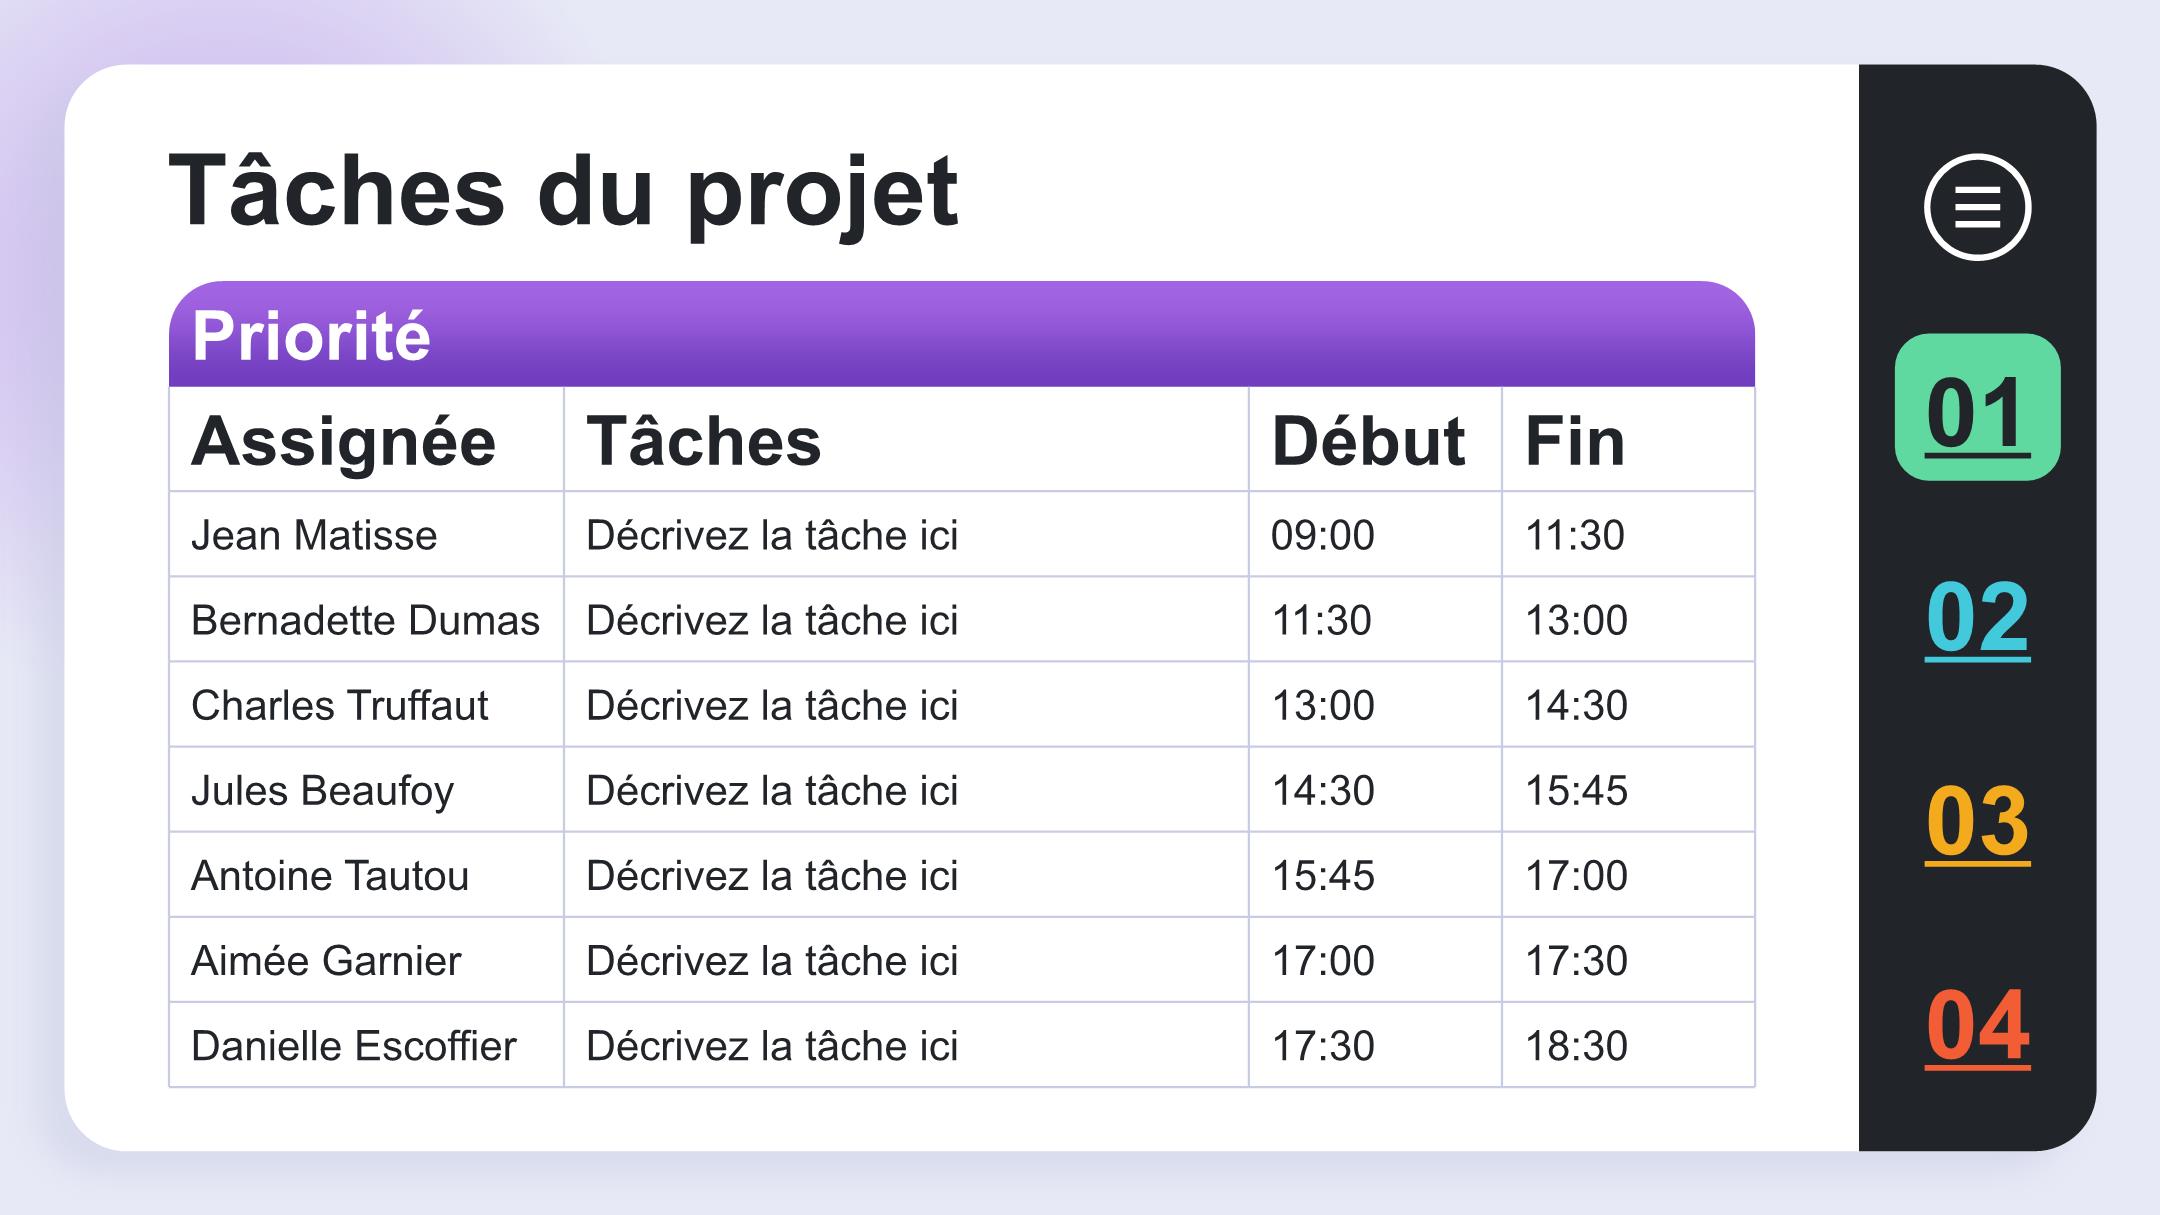Edit Charles Truffaut's task description

coord(906,704)
